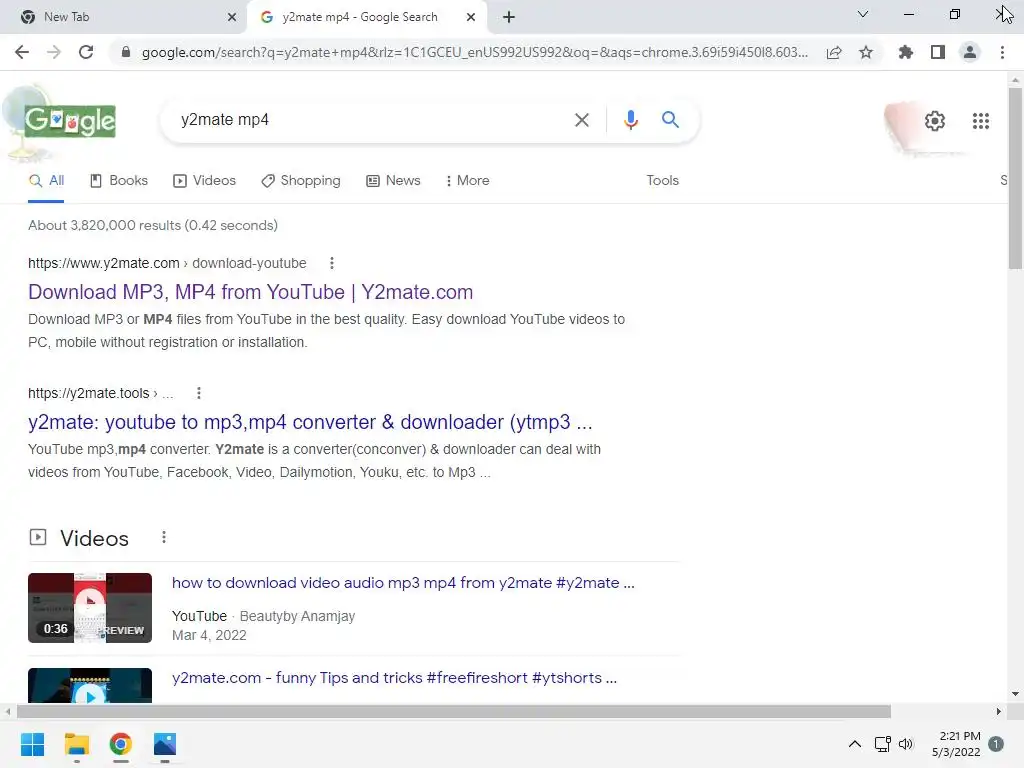Close the y2mate mp4 Google Search tab
This screenshot has width=1024, height=768.
point(471,17)
